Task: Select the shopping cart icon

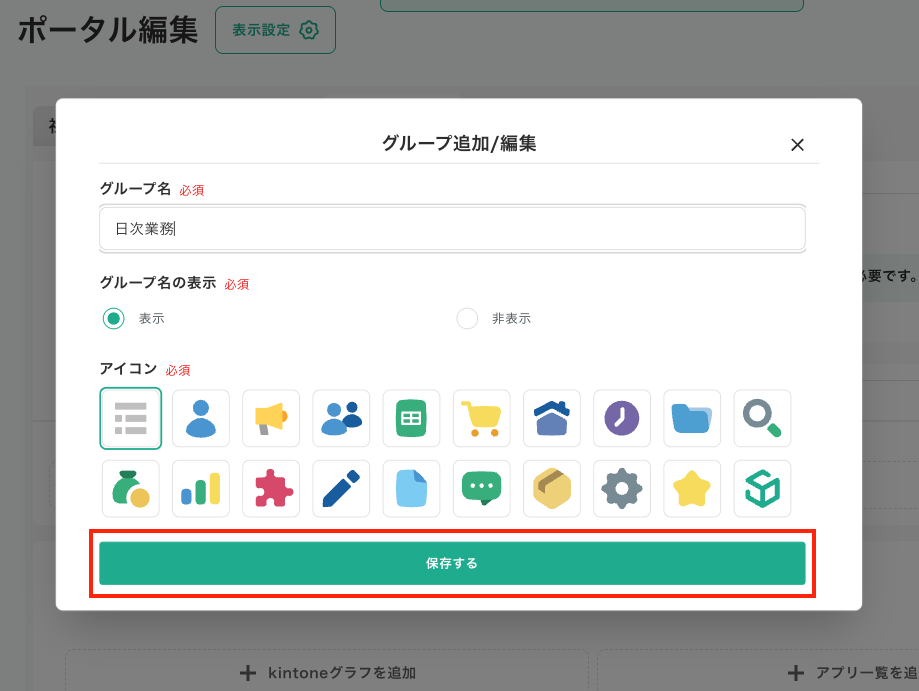Action: (x=481, y=418)
